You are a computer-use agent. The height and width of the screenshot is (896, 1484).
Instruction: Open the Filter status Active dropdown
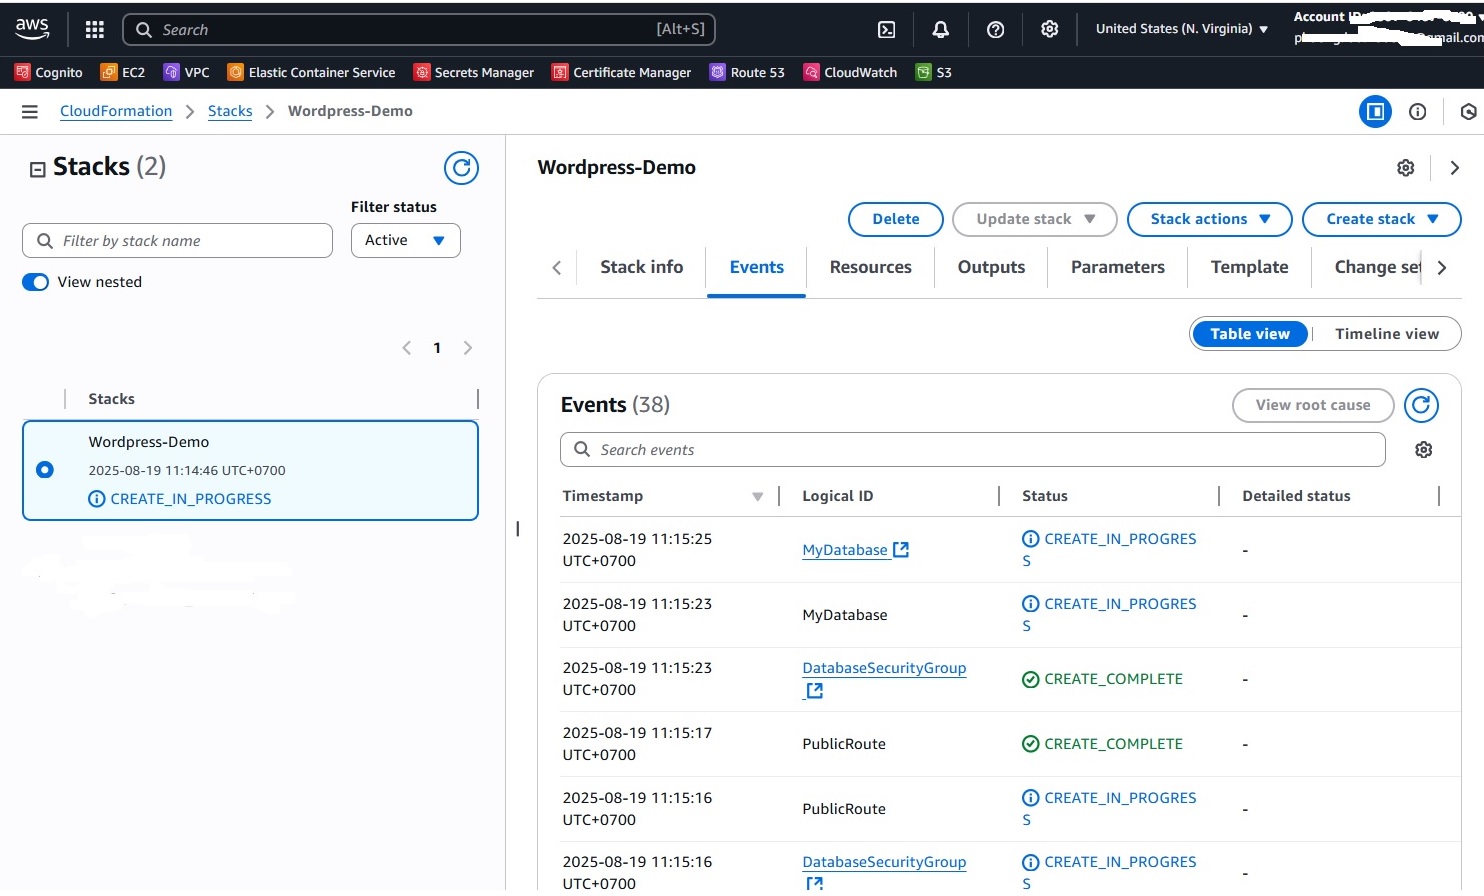(405, 241)
